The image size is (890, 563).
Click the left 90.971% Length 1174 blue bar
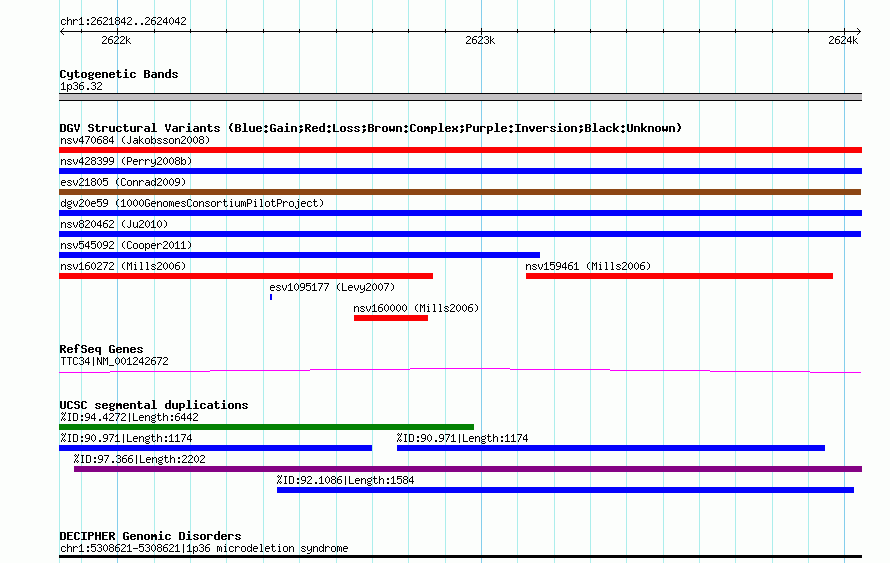[x=215, y=448]
